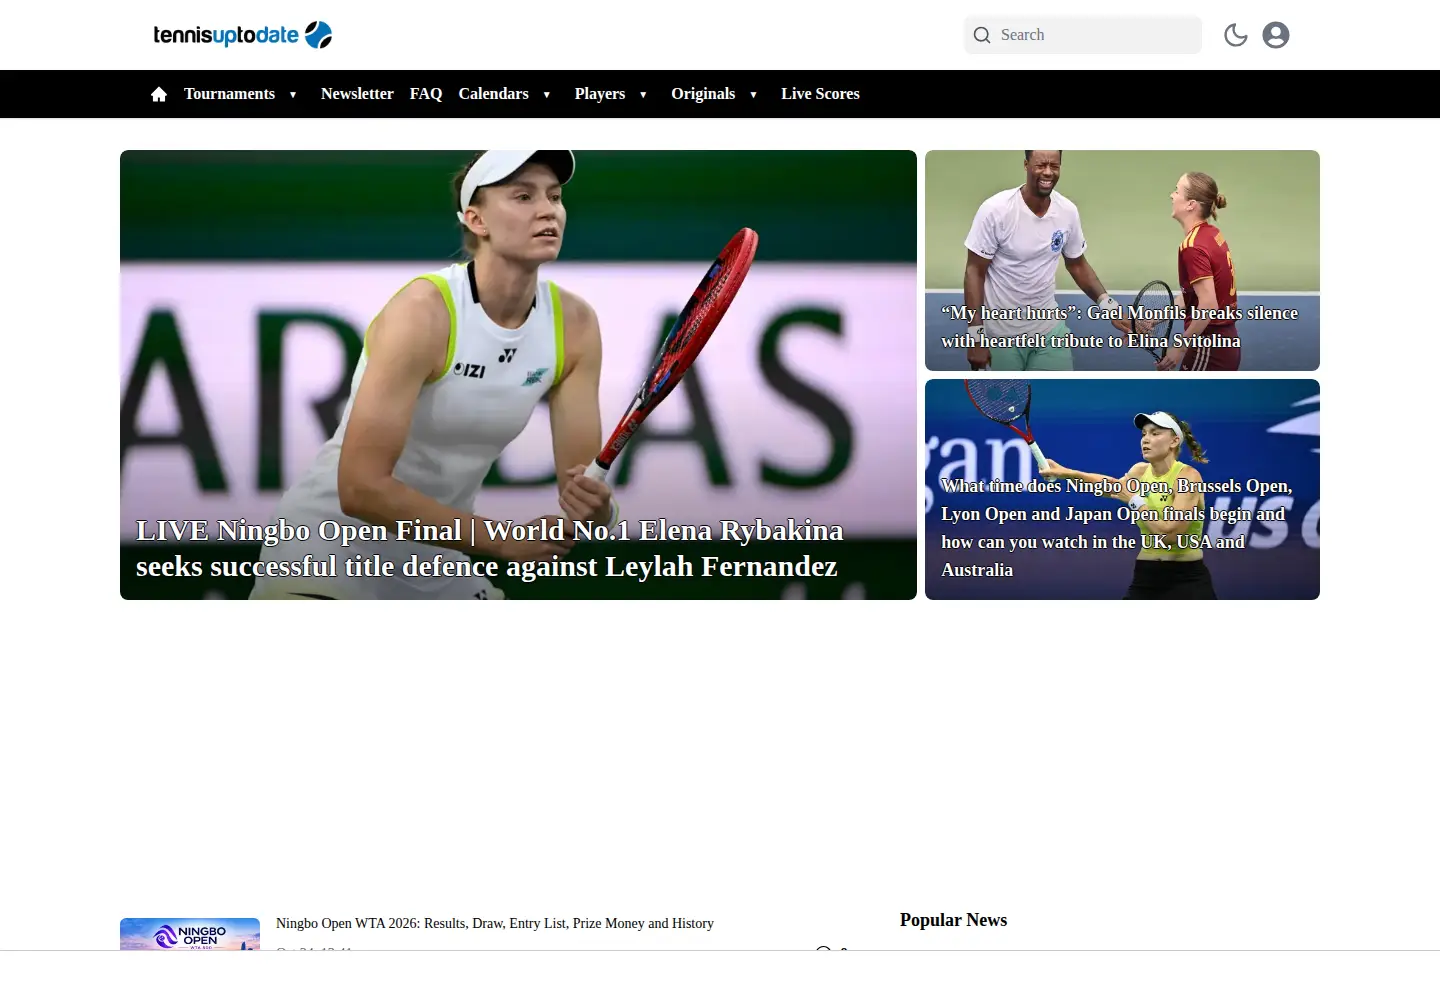Expand the Originals dropdown arrow
The image size is (1440, 1000).
pos(753,95)
